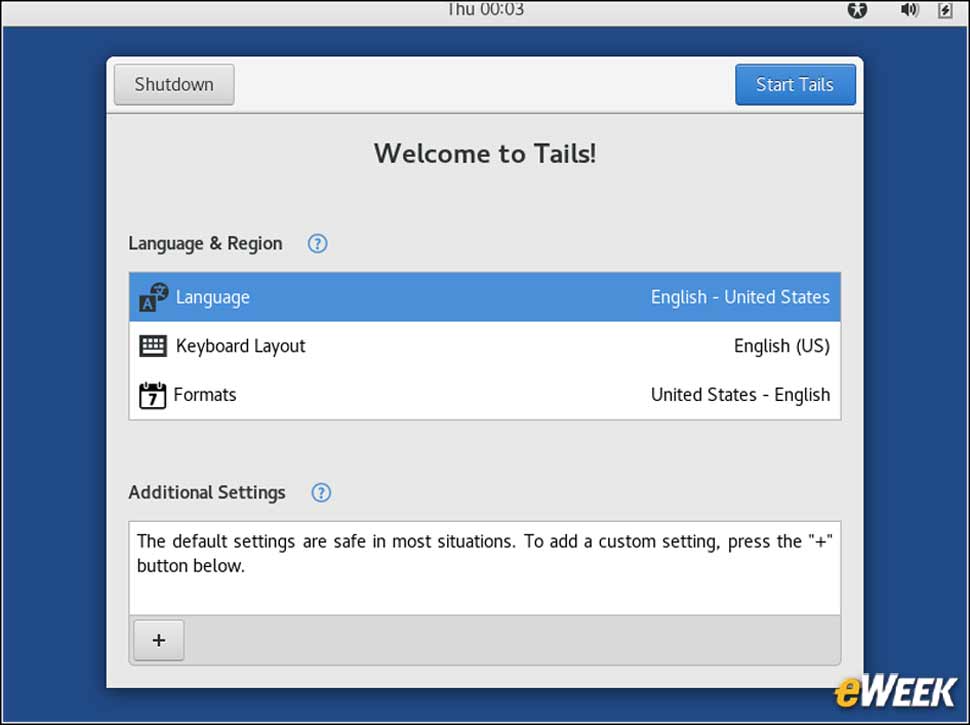Image resolution: width=970 pixels, height=725 pixels.
Task: Click the 'Language & Region' heading
Action: pos(205,244)
